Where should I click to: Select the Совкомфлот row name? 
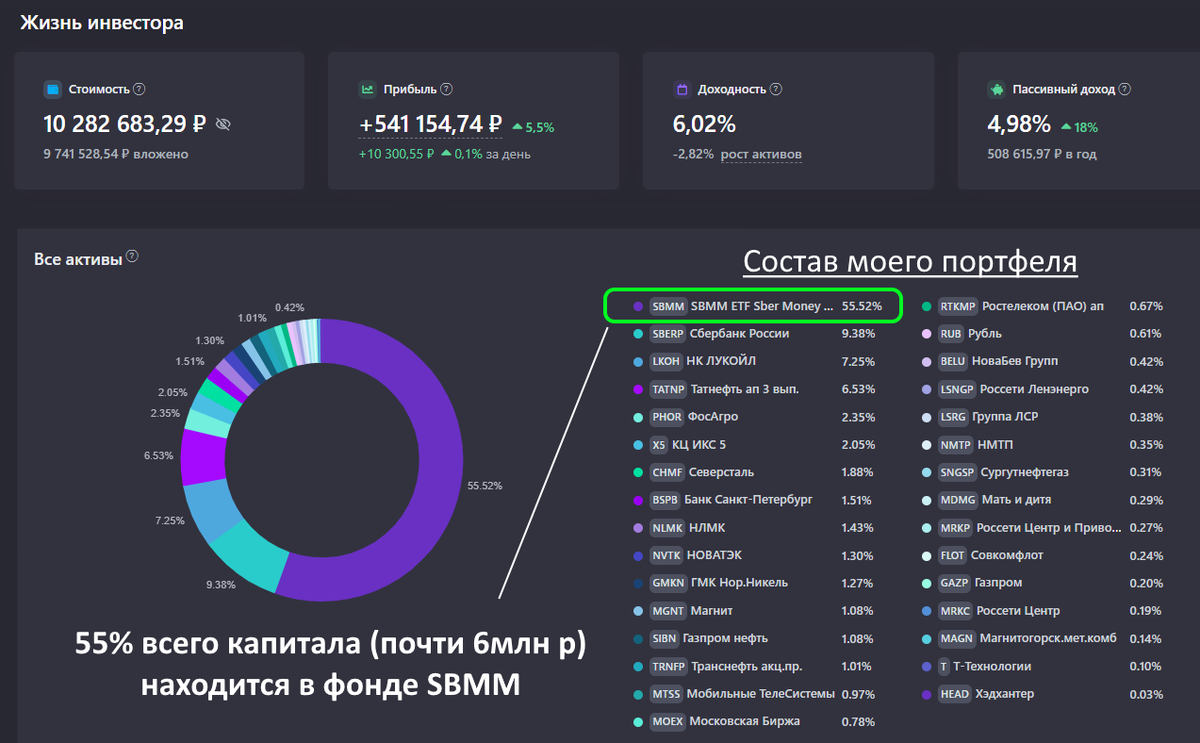coord(1008,555)
